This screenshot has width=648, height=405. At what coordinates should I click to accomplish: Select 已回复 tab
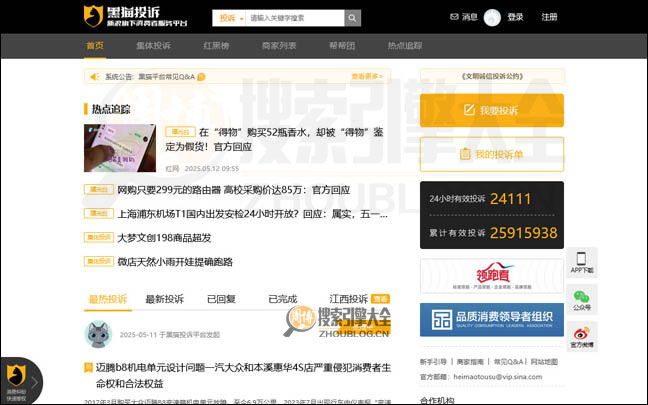(221, 299)
